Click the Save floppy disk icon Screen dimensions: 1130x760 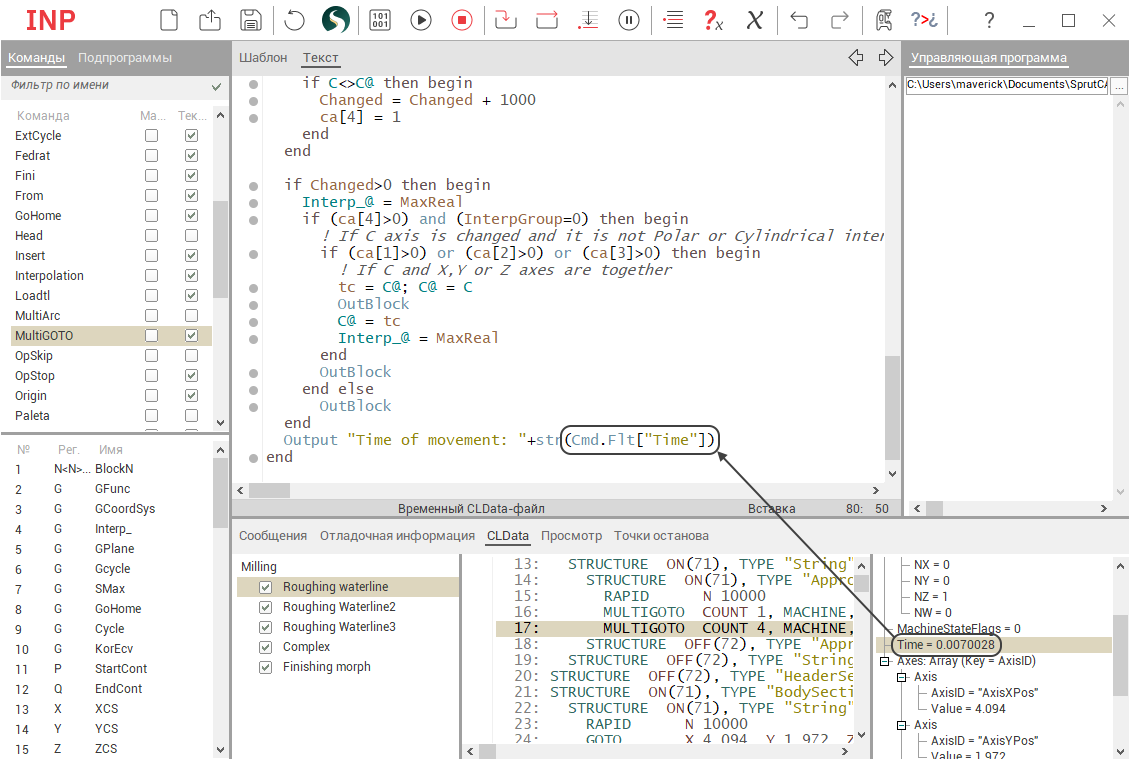[x=251, y=20]
